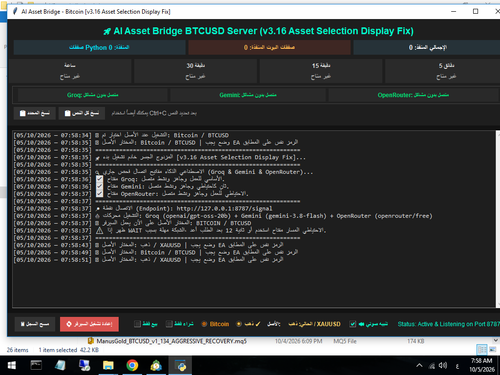
Task: Click the Groq connection status label
Action: [93, 95]
